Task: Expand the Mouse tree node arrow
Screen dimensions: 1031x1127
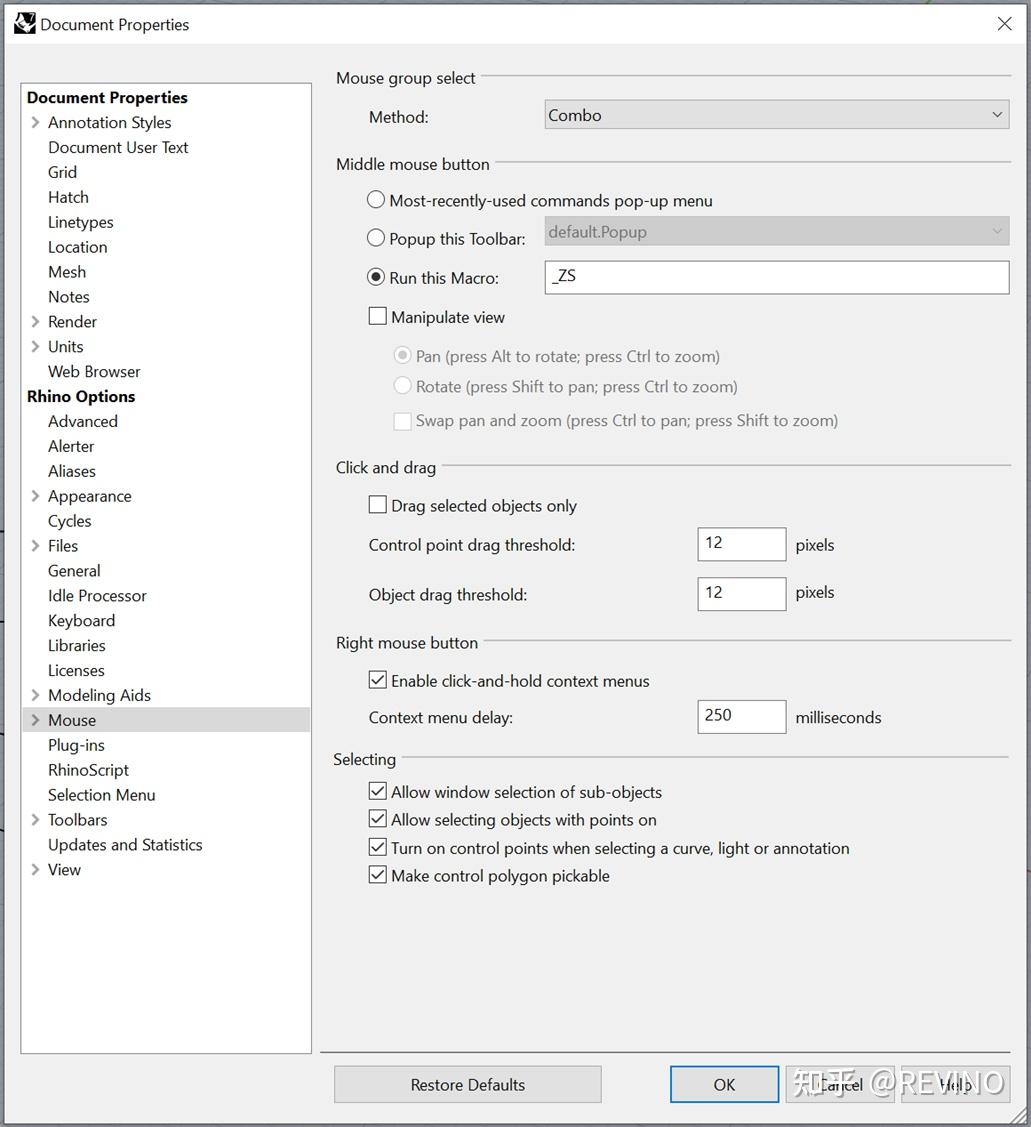Action: point(35,719)
